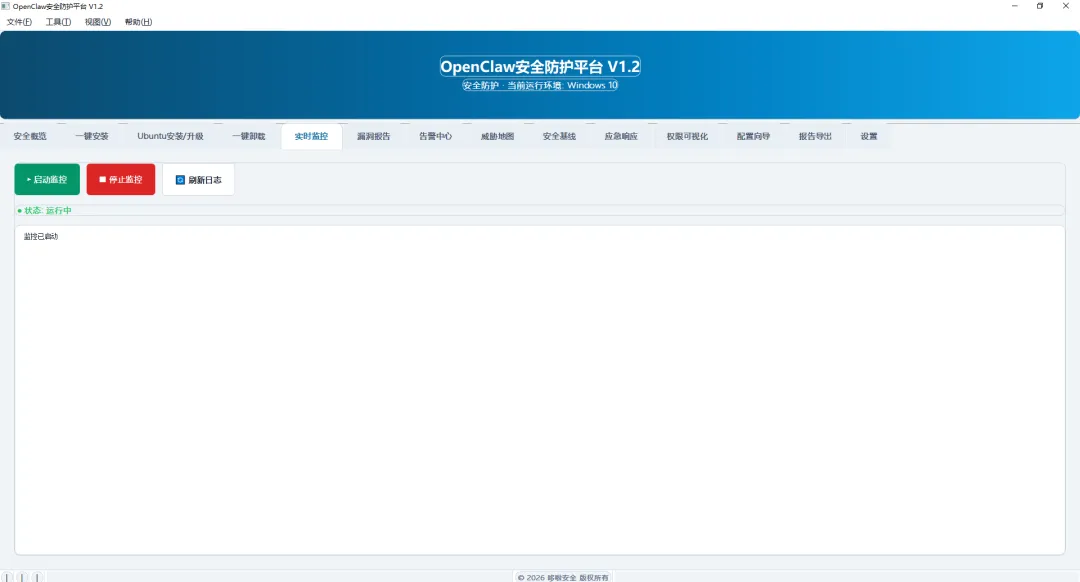Open the 设置 tab
This screenshot has width=1080, height=582.
click(x=869, y=136)
